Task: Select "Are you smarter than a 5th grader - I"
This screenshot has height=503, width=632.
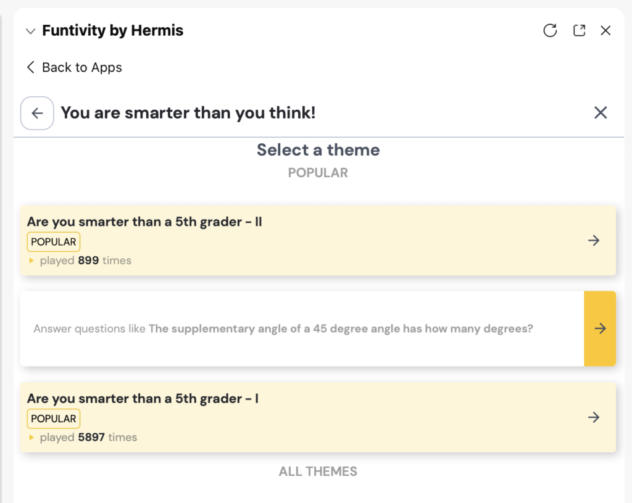Action: coord(143,398)
